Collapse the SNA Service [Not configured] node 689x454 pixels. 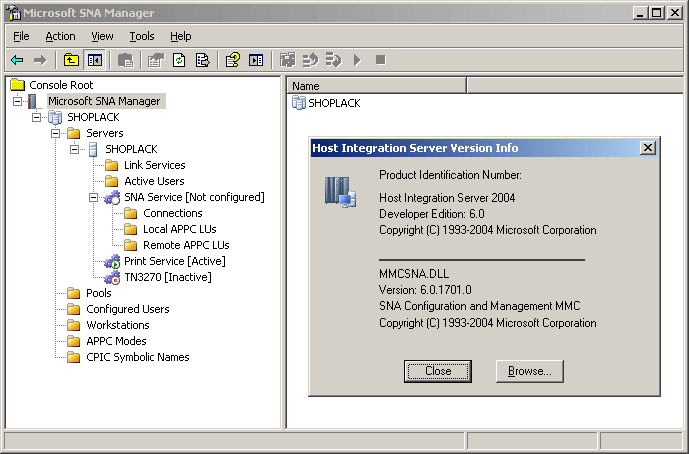click(93, 197)
